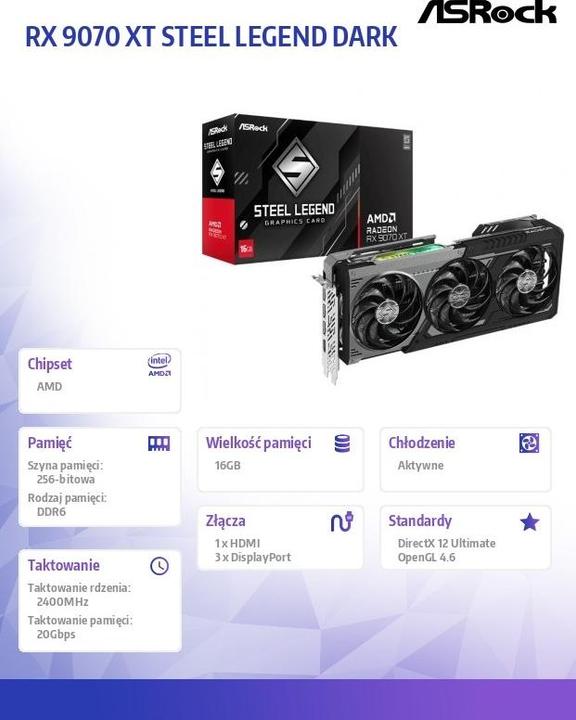Screen dimensions: 576x720
Task: Click the Chłodzenie Aktywne card
Action: point(465,459)
